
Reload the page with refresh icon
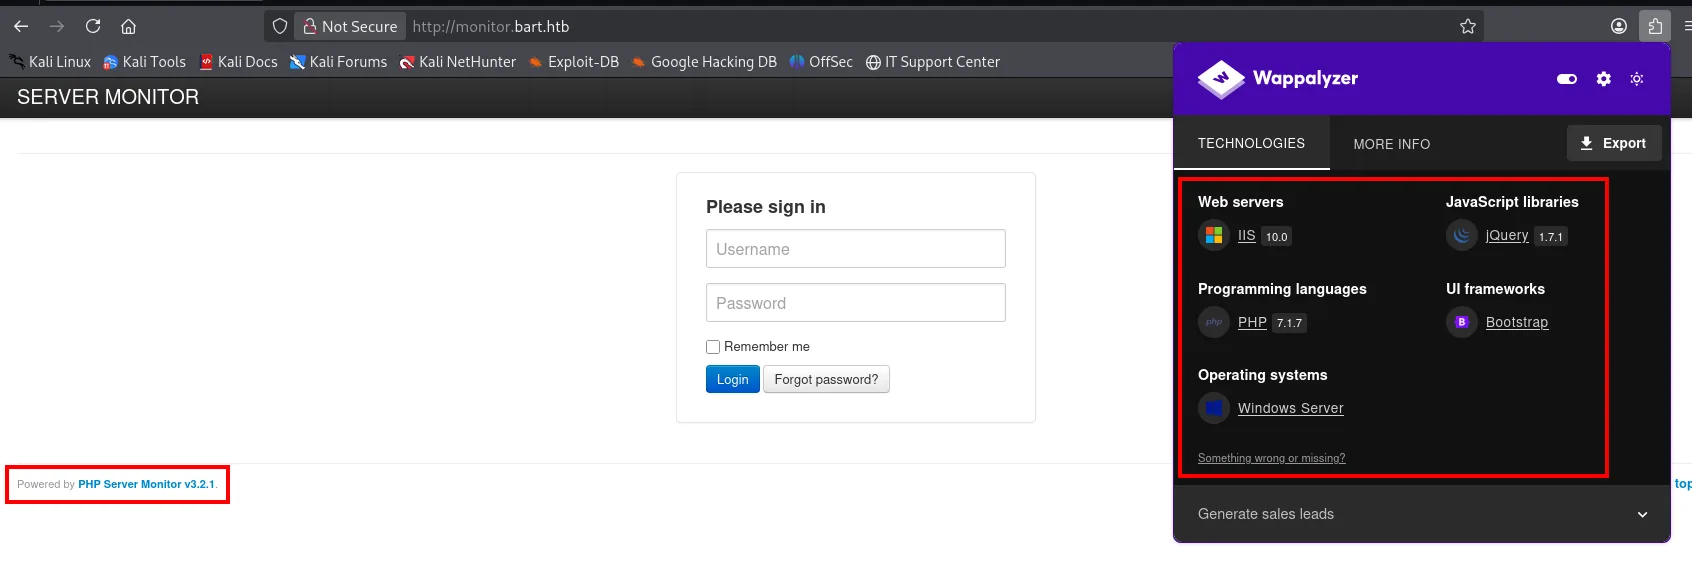(x=93, y=26)
